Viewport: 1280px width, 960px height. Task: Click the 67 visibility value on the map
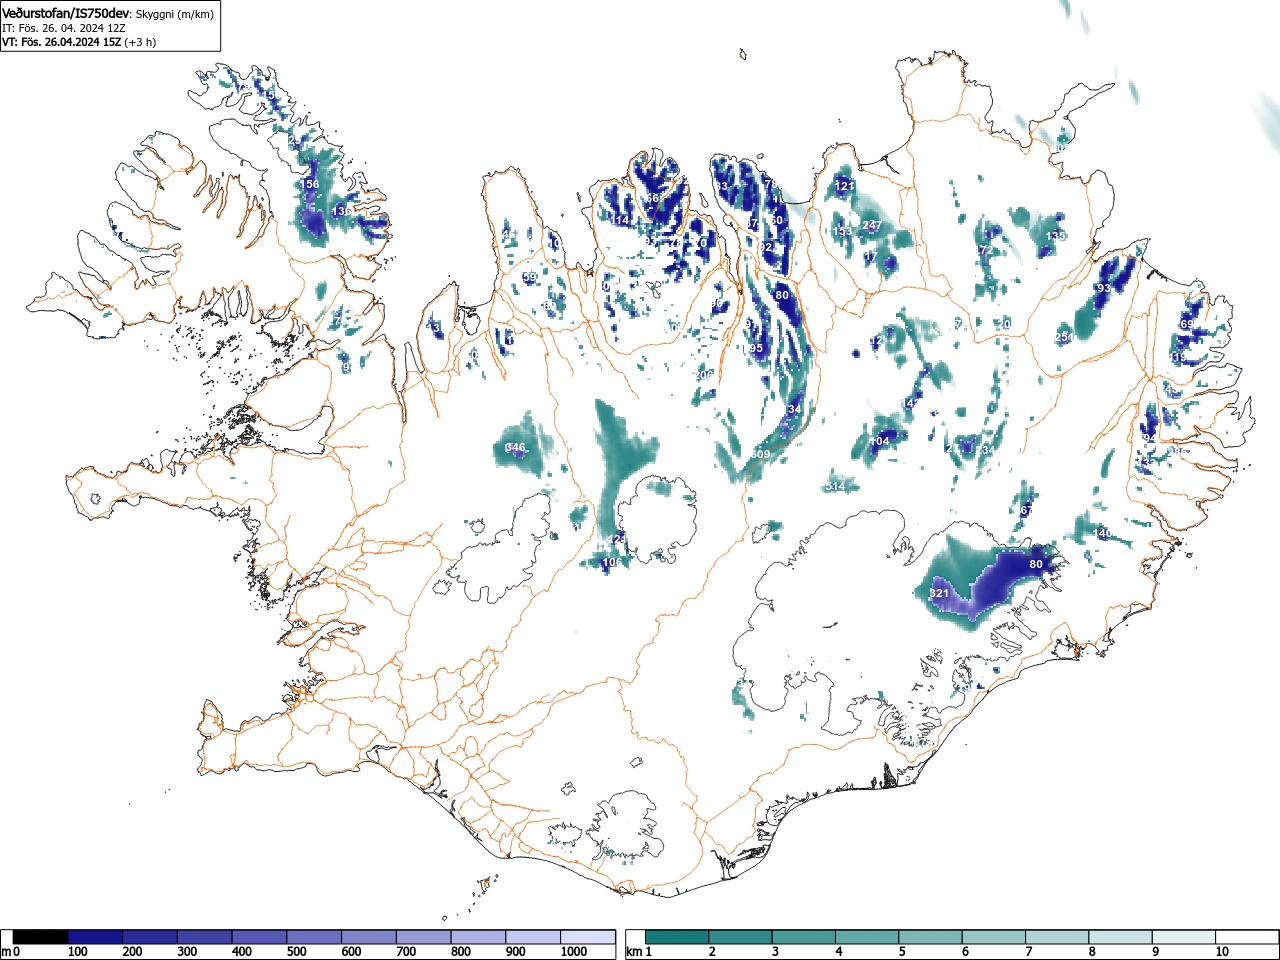click(x=1026, y=511)
